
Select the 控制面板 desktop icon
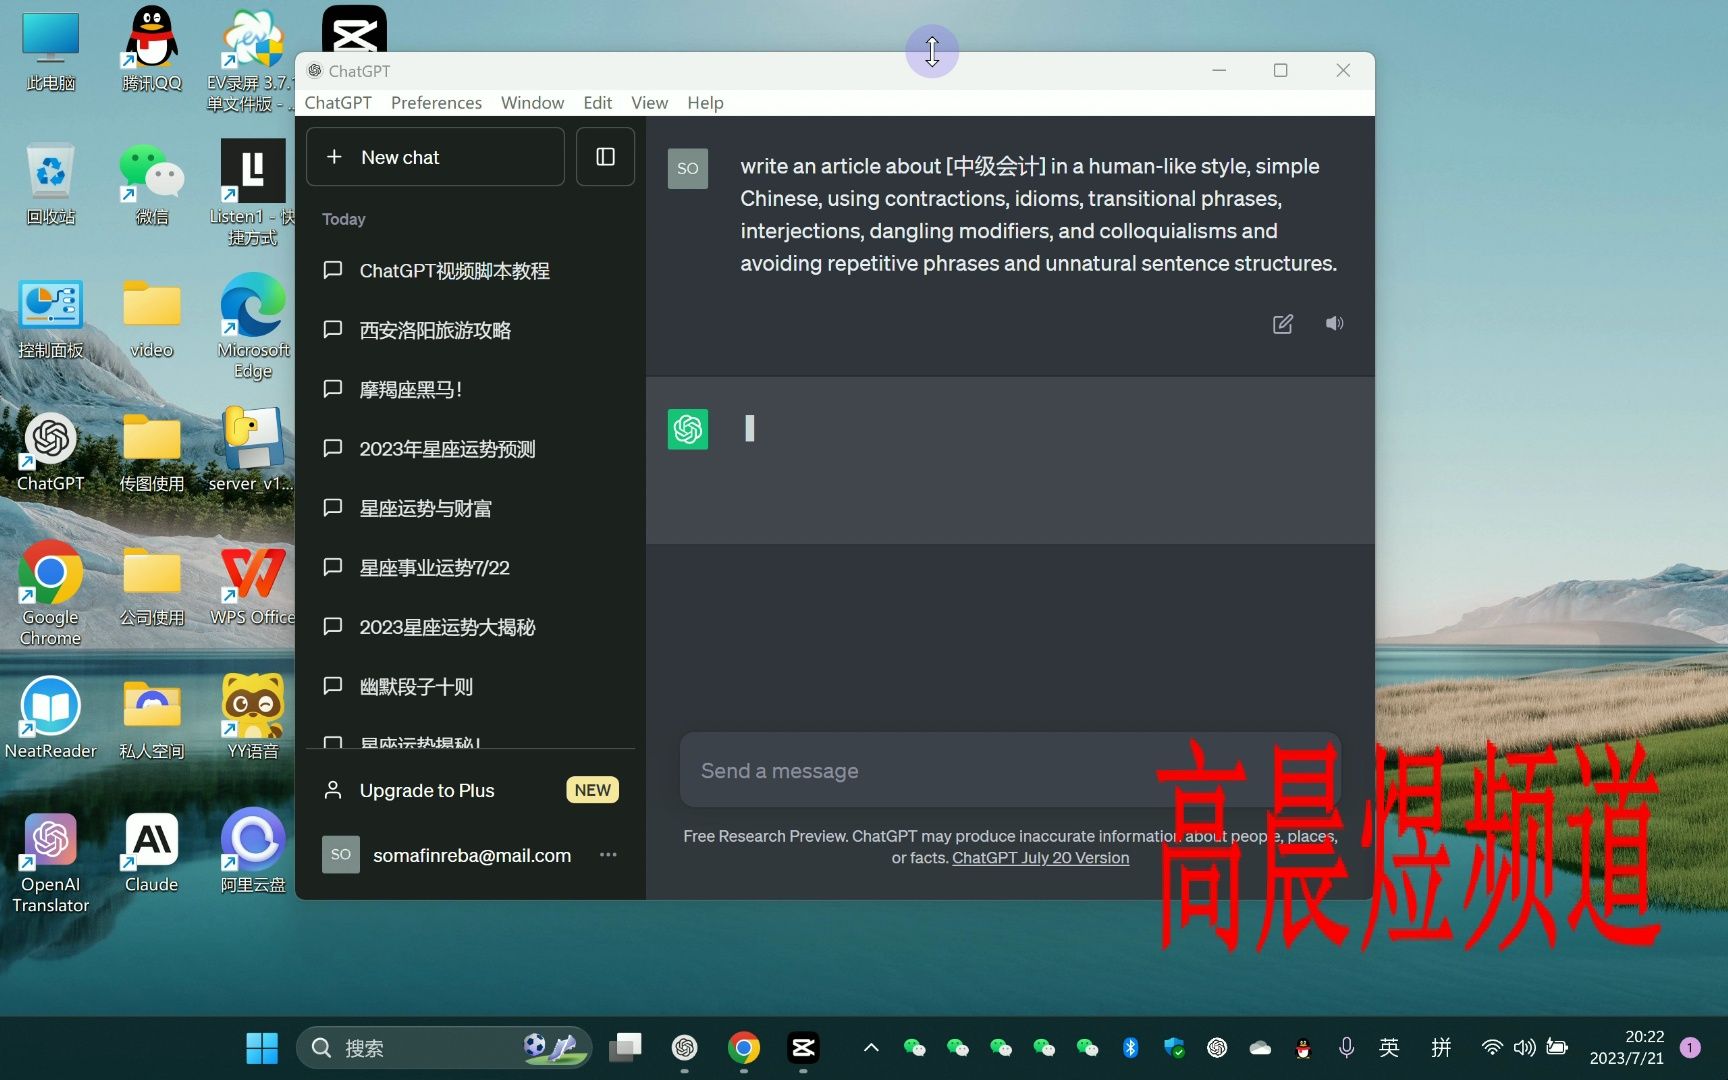coord(50,318)
